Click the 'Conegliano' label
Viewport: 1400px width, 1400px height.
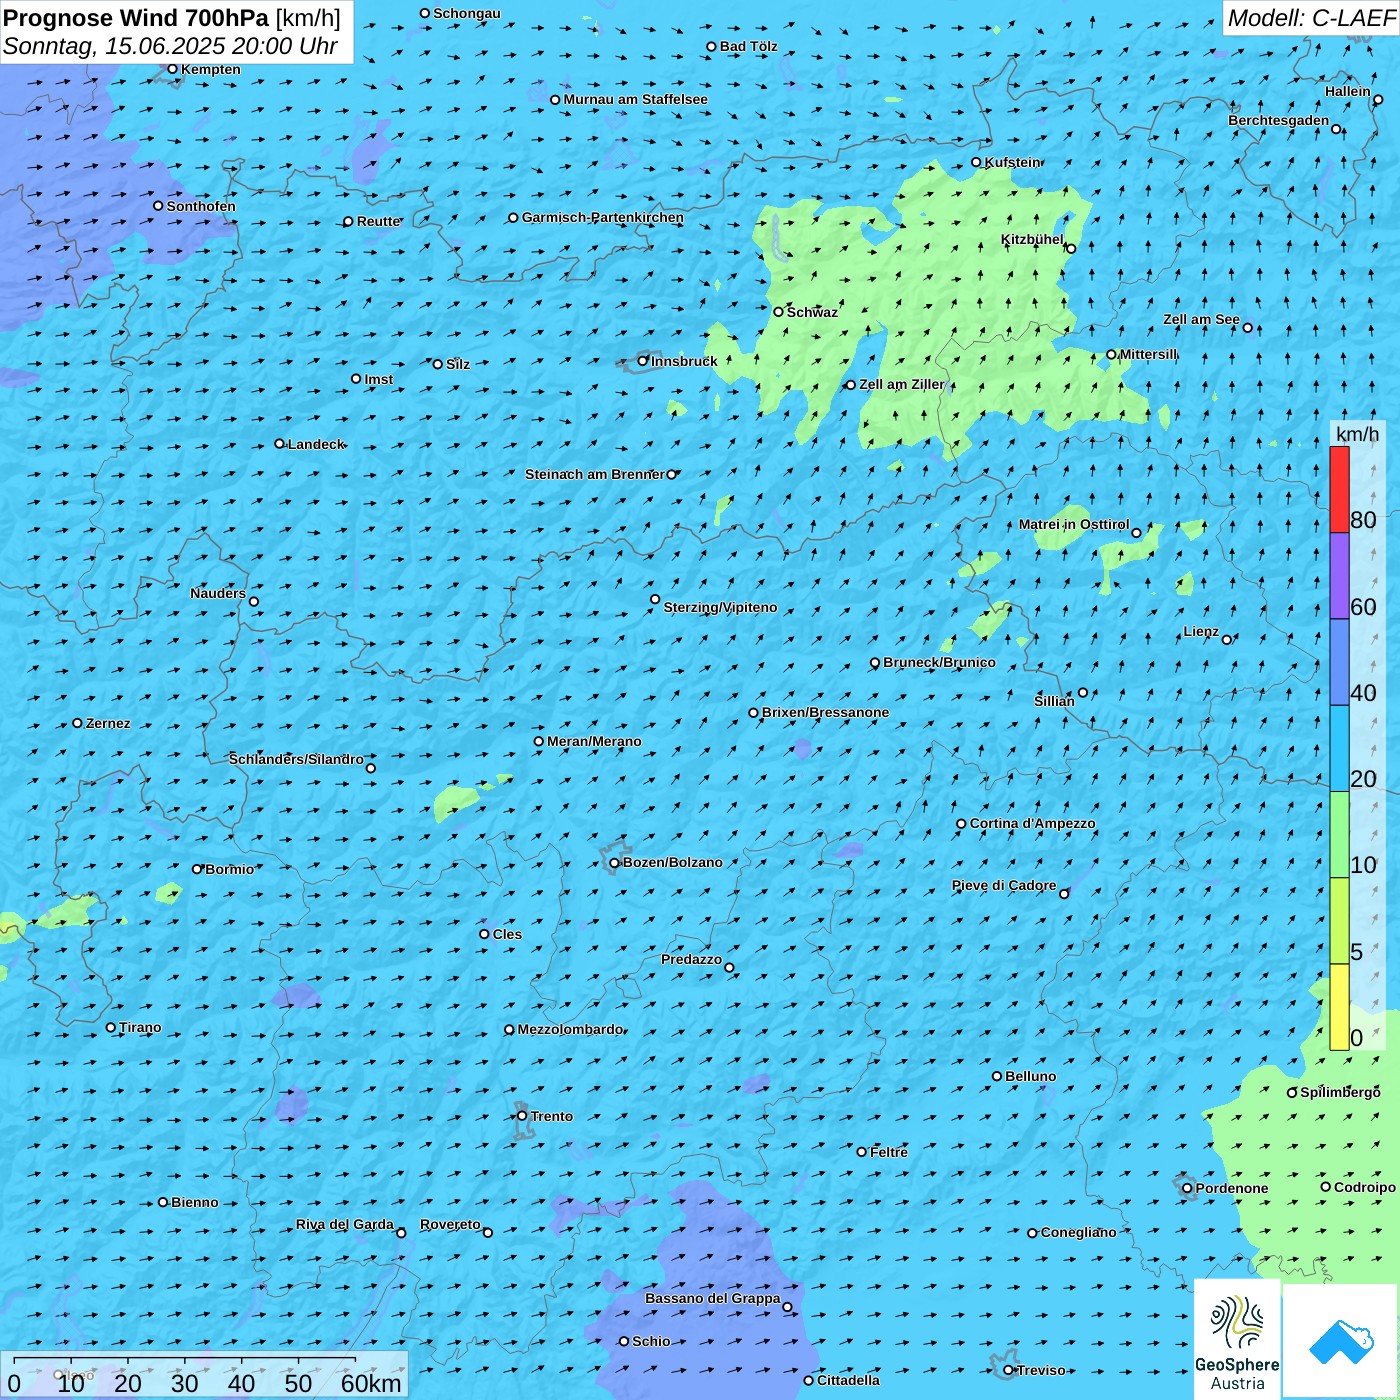point(1078,1232)
